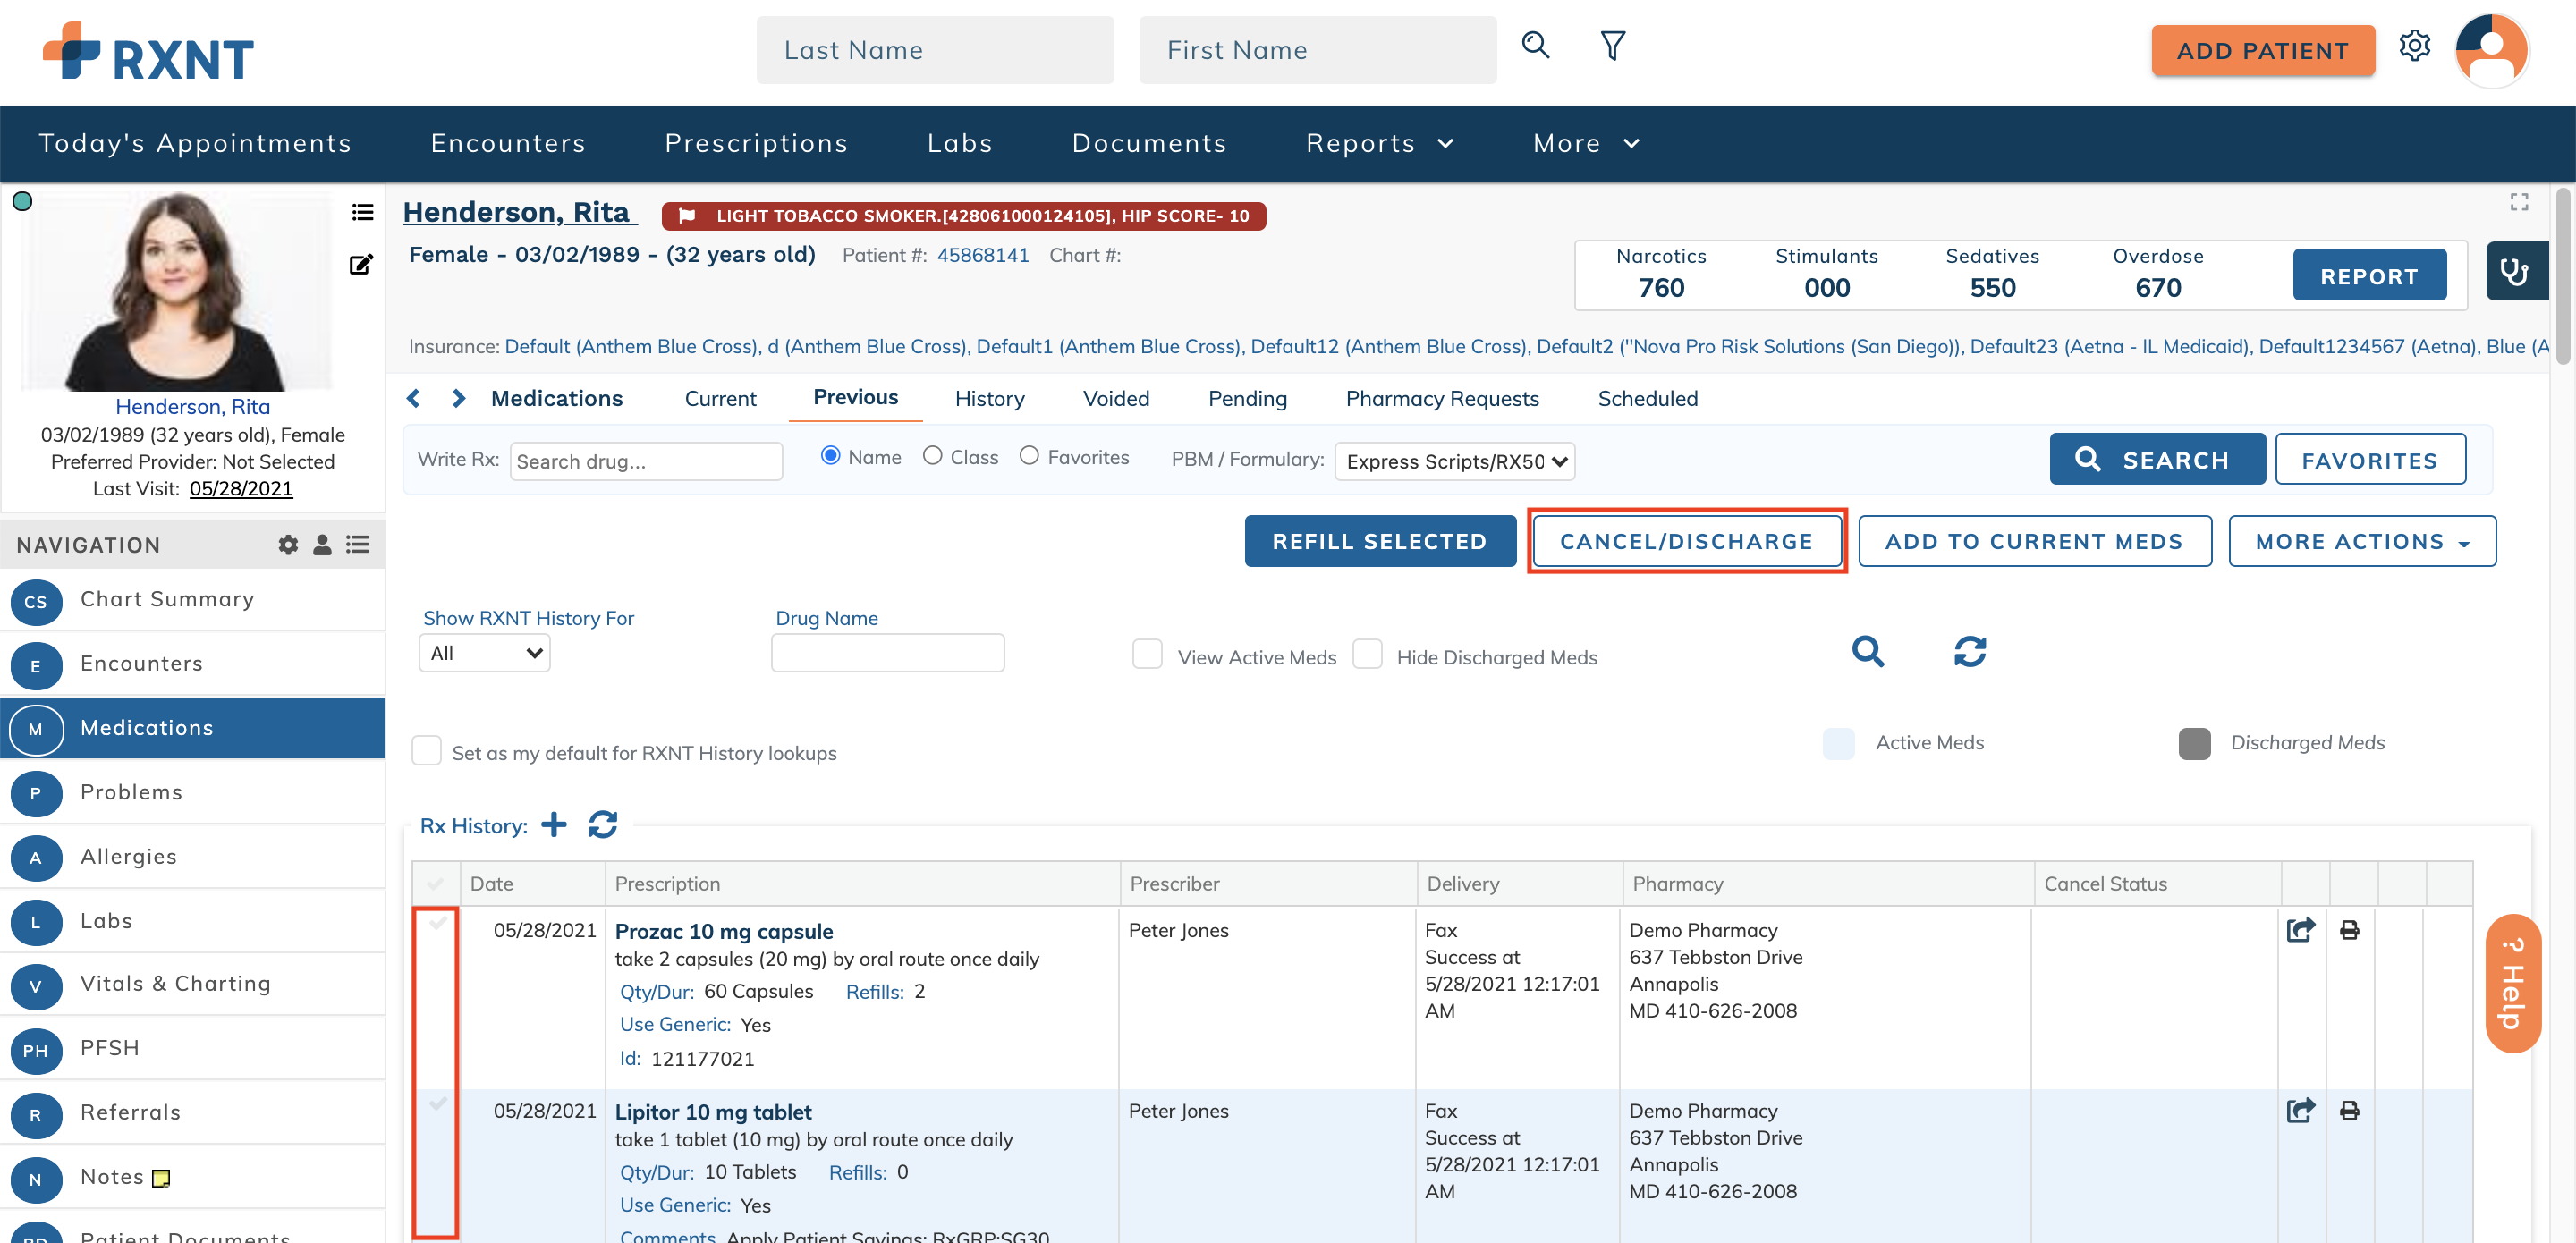This screenshot has width=2576, height=1243.
Task: Open Henderson, Rita patient name link
Action: [517, 212]
